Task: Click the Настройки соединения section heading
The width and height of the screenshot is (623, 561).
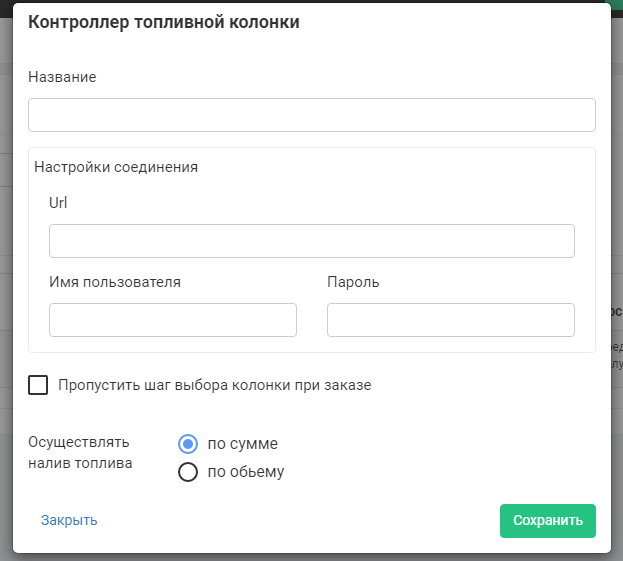Action: 116,167
